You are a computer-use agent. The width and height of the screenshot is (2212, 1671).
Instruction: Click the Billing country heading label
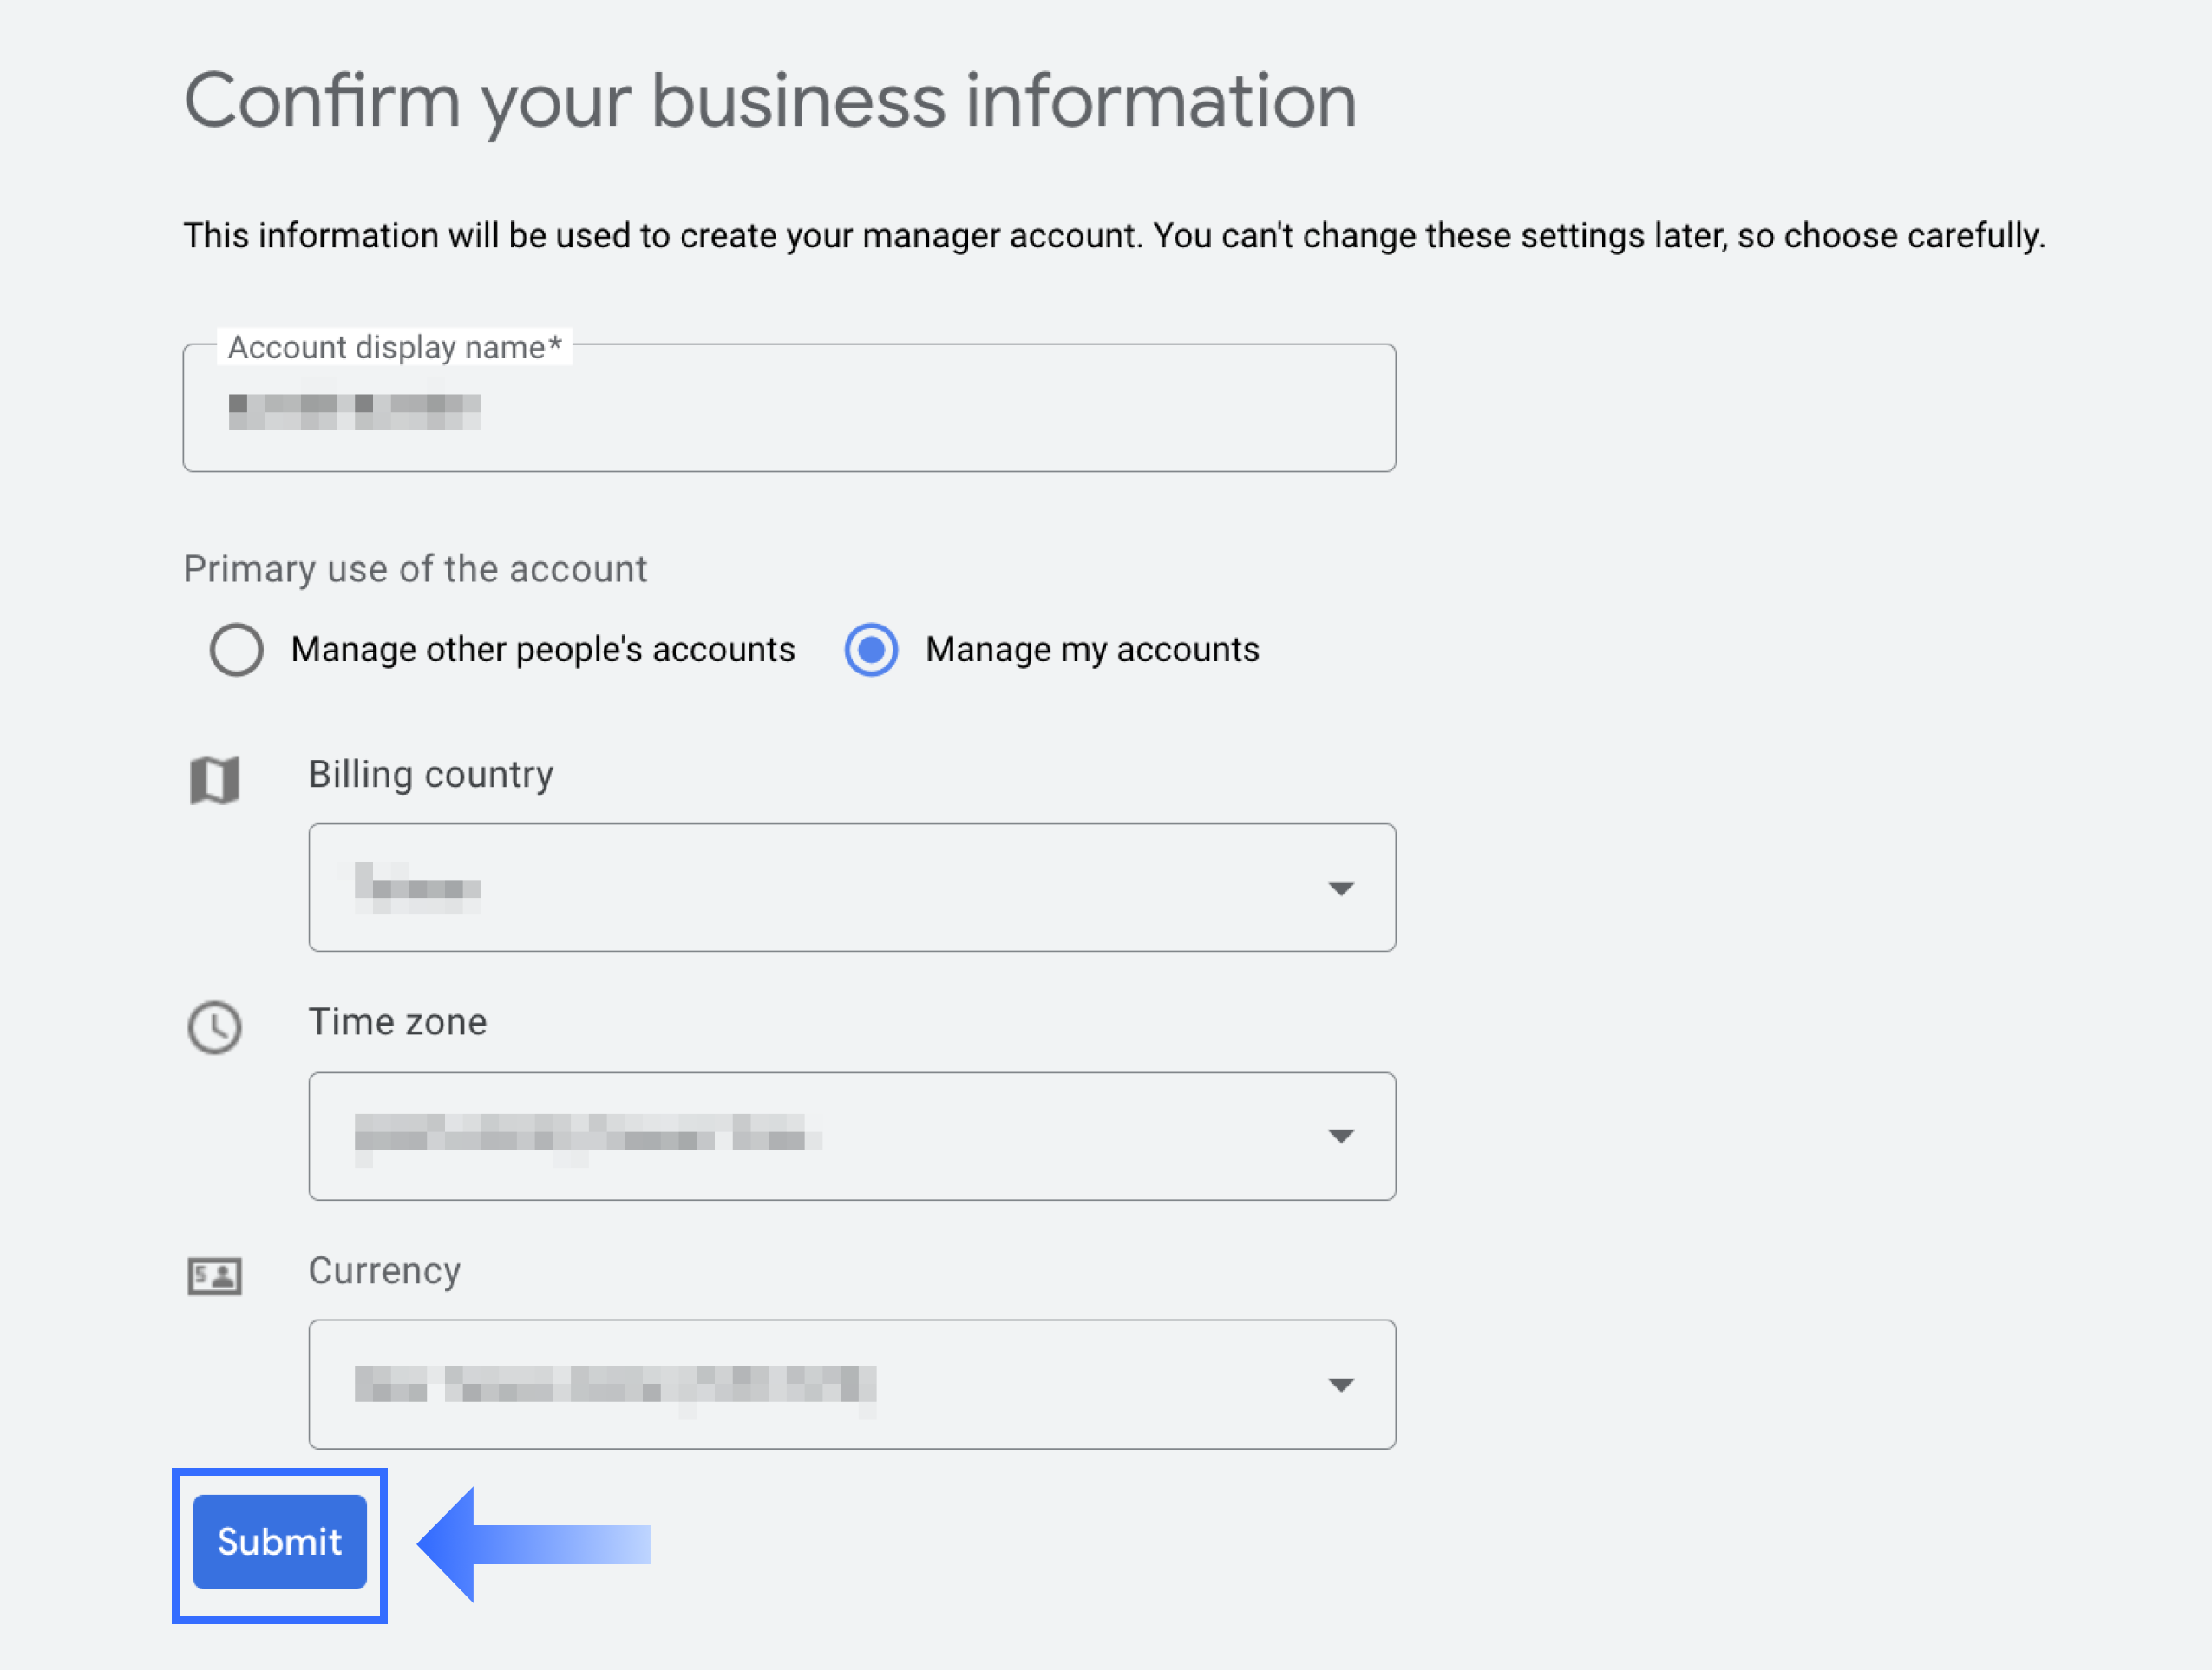[431, 775]
